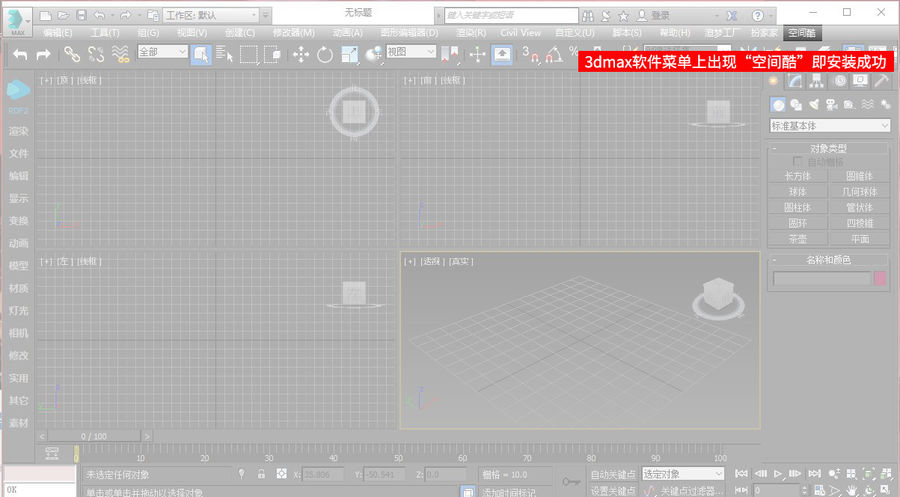
Task: Select the Cameras category icon
Action: pos(831,104)
